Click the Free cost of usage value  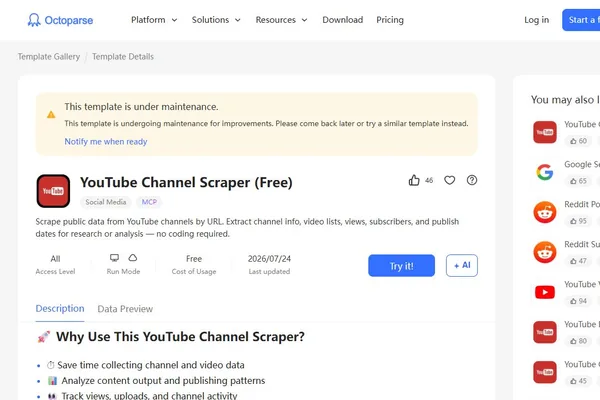point(194,259)
